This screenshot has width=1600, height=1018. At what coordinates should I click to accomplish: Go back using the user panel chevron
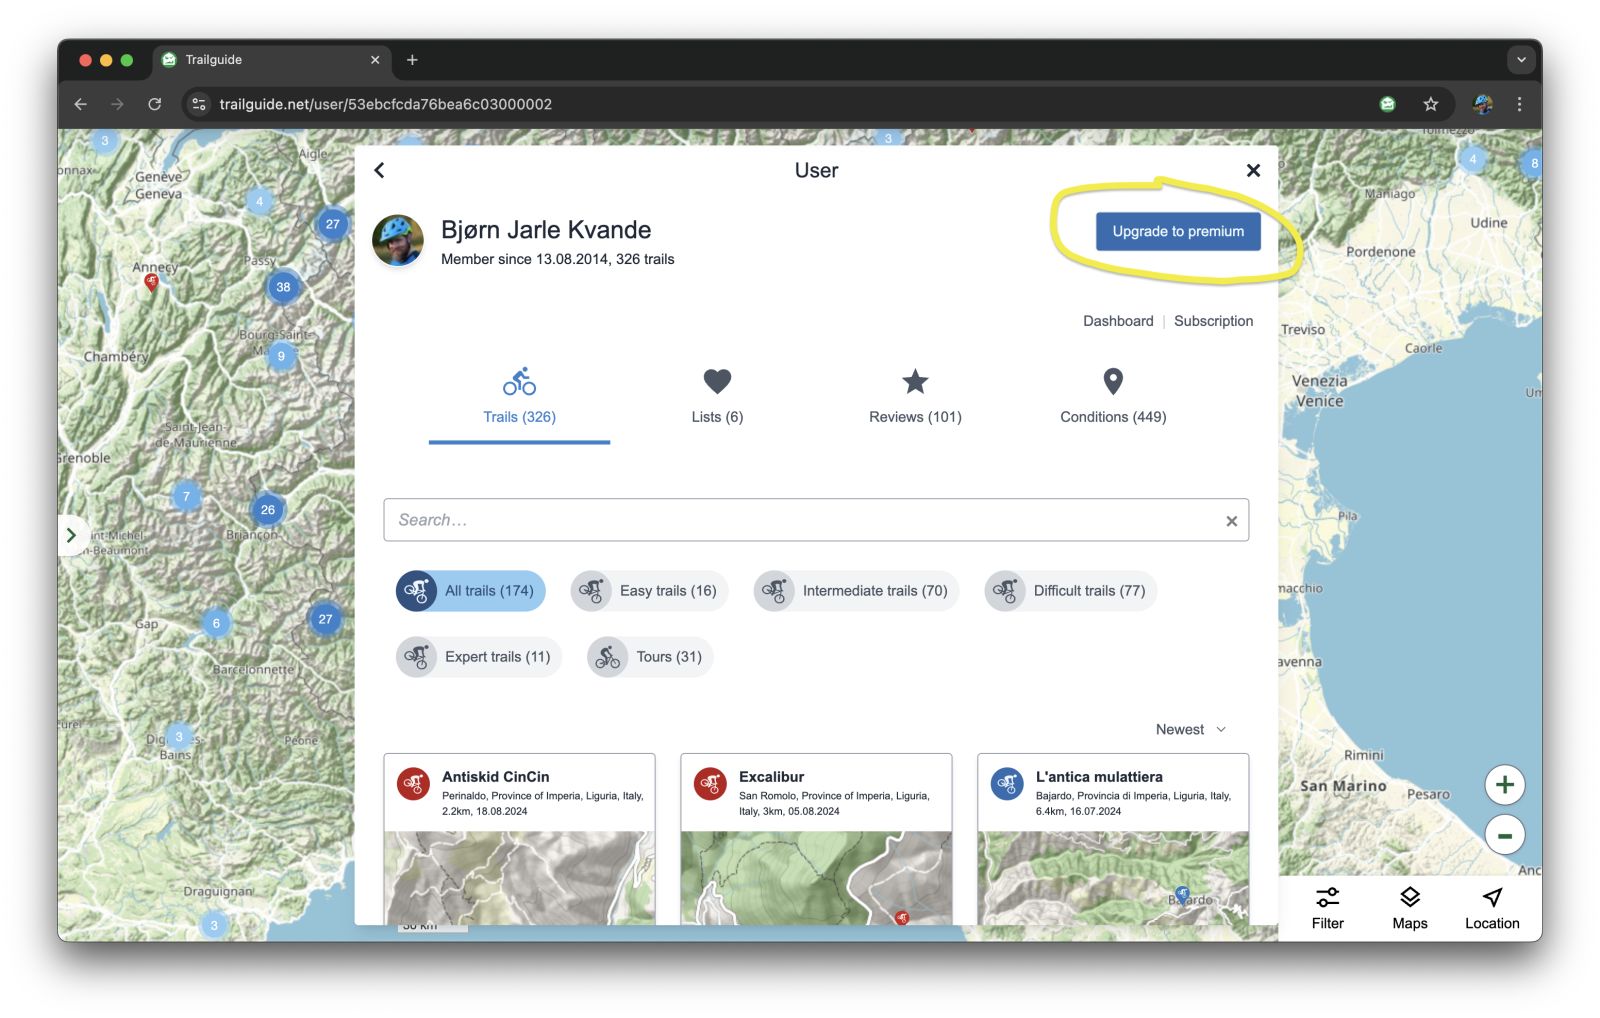coord(379,170)
